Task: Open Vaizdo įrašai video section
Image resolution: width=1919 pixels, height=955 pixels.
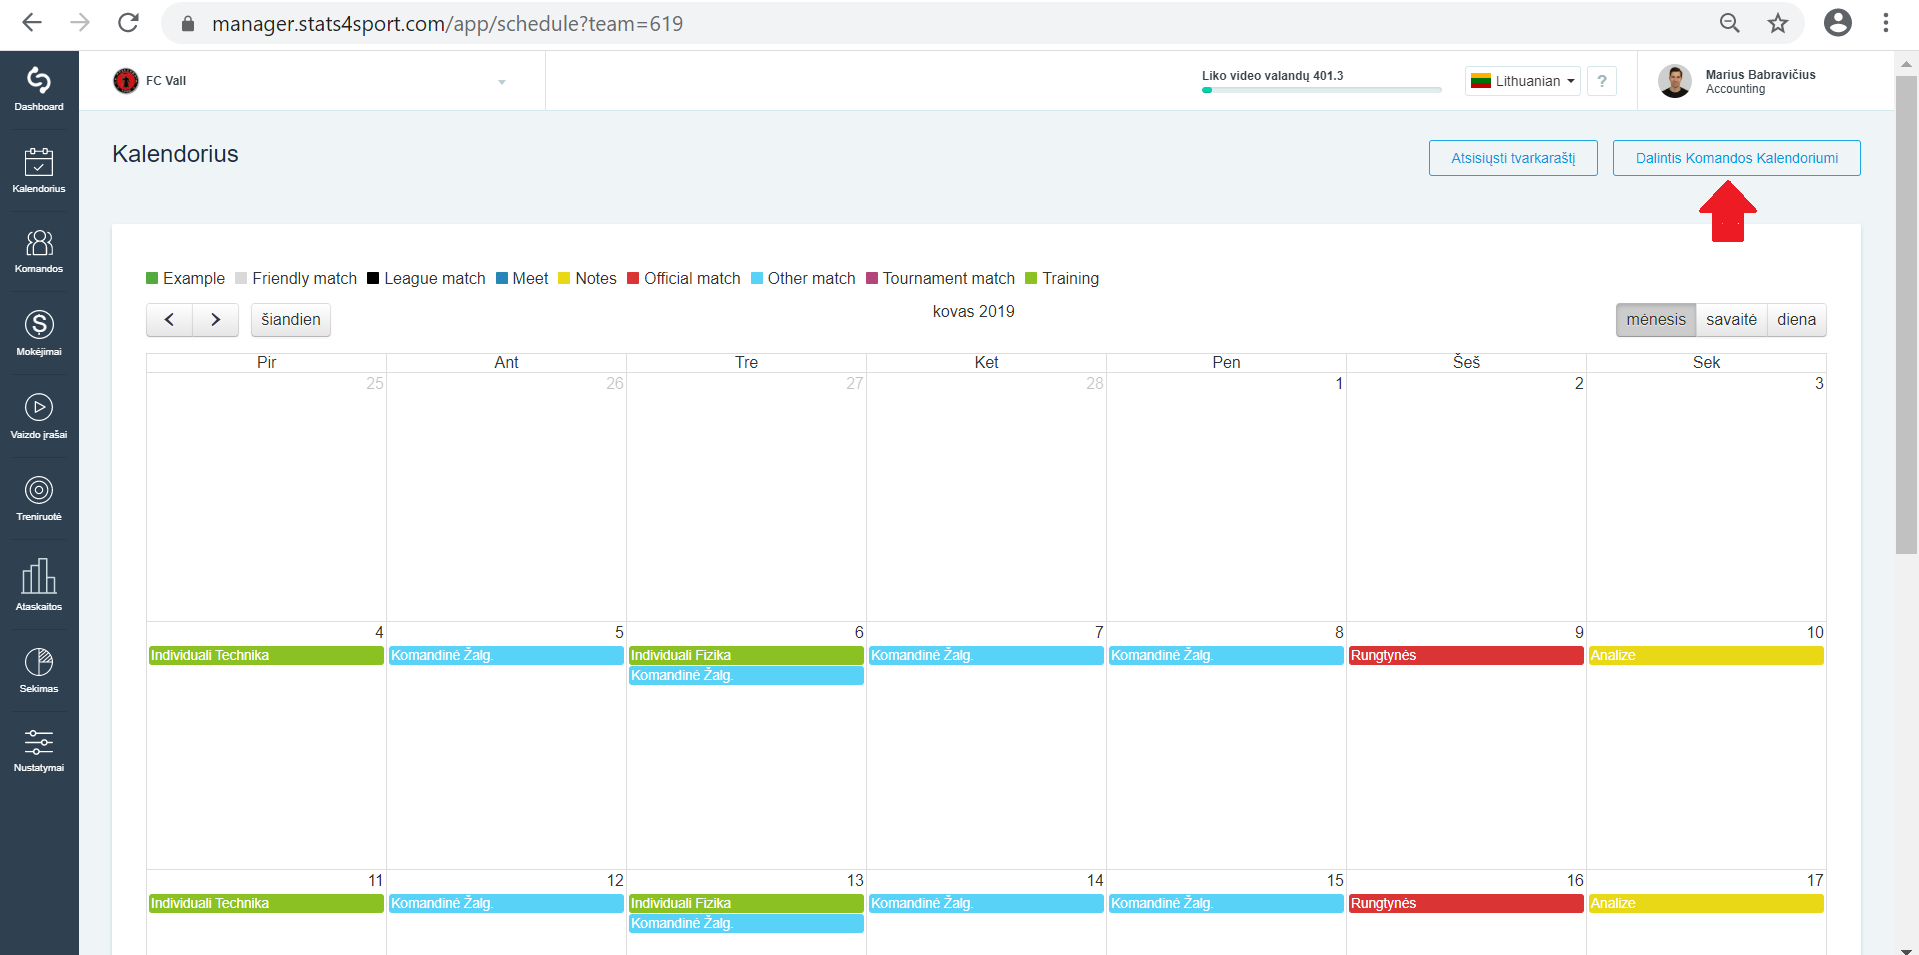Action: click(39, 416)
